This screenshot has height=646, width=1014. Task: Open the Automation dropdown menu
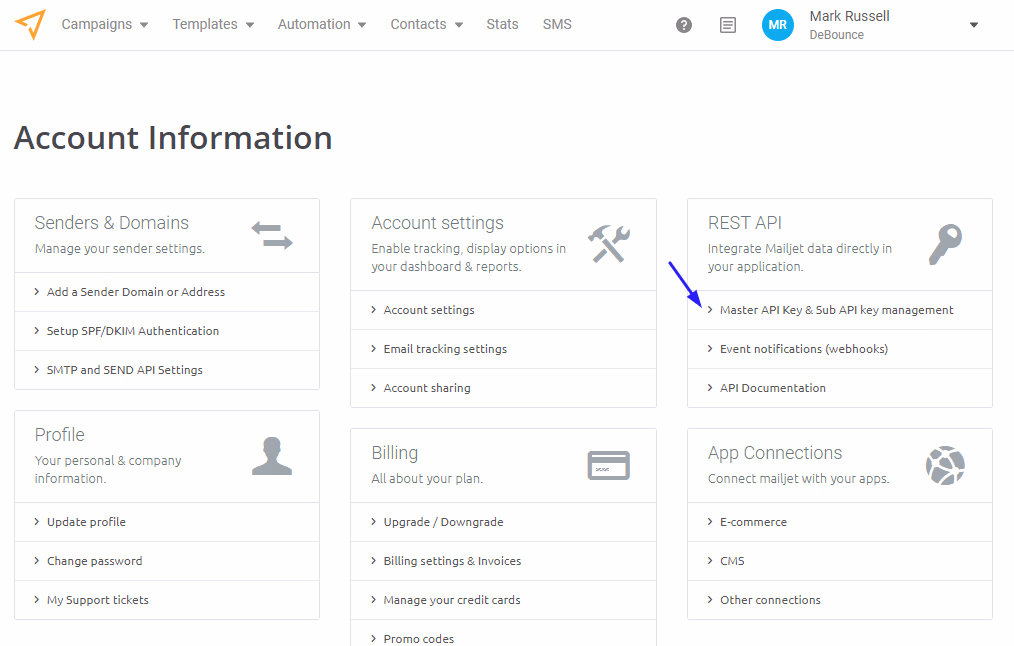click(x=321, y=24)
